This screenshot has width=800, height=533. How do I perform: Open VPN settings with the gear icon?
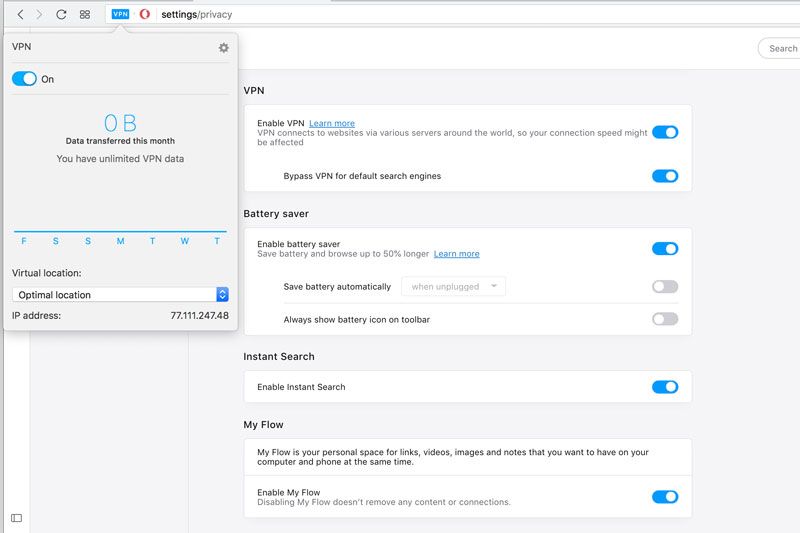pos(223,48)
